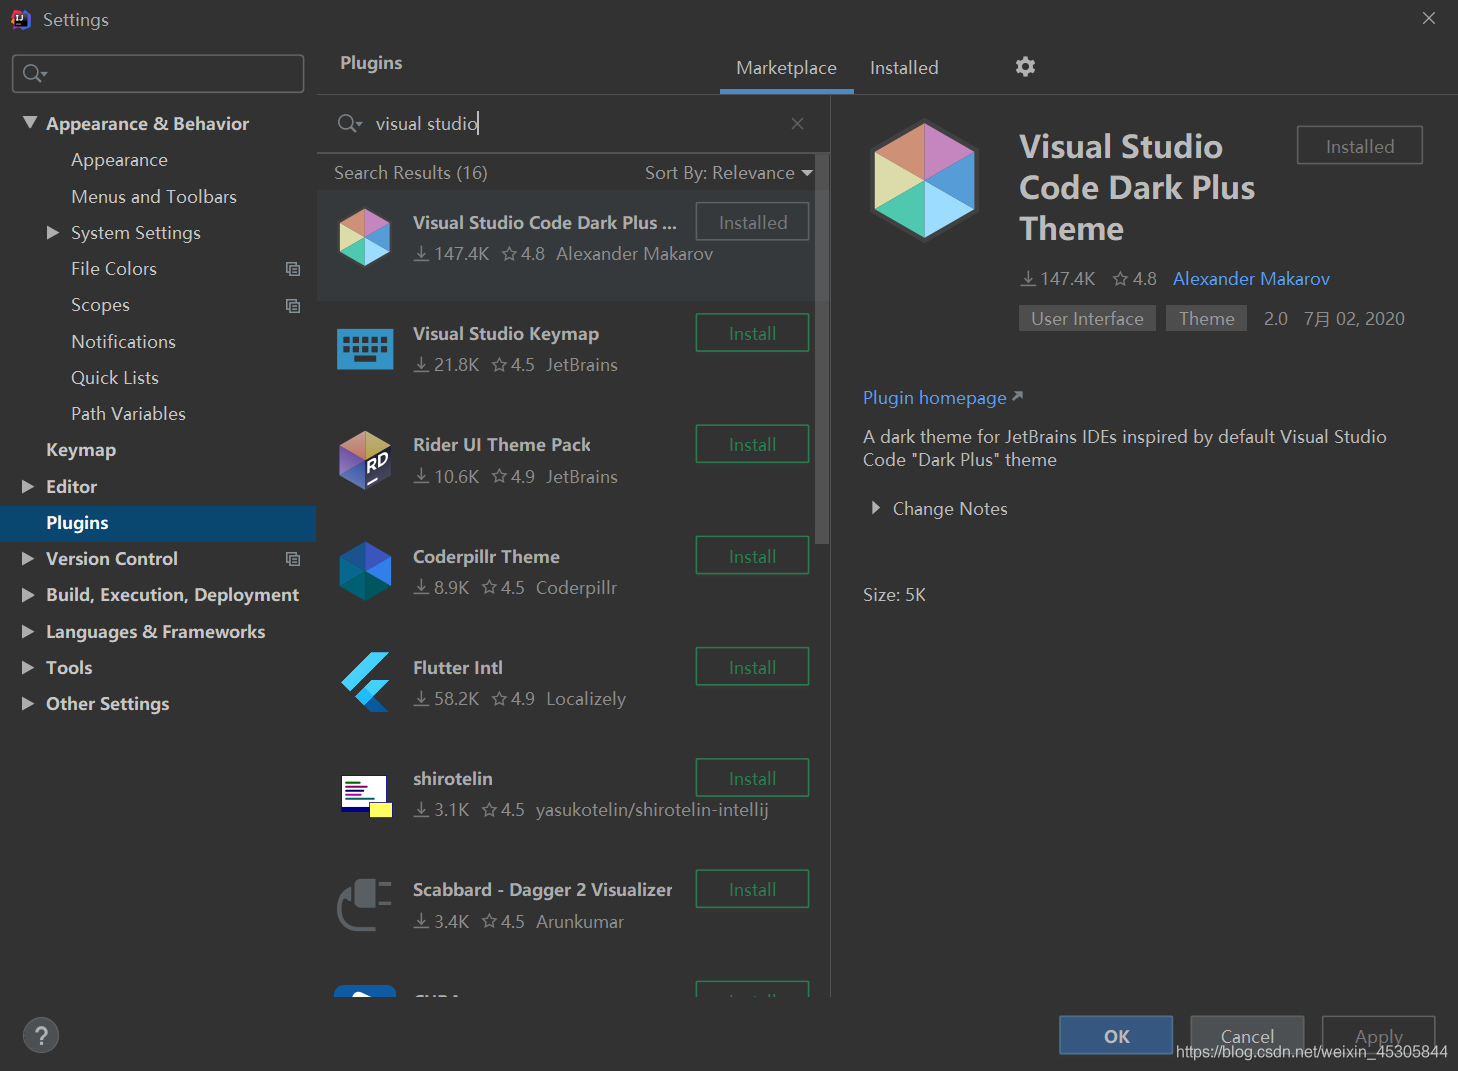Click the User Interface tag

(1087, 318)
